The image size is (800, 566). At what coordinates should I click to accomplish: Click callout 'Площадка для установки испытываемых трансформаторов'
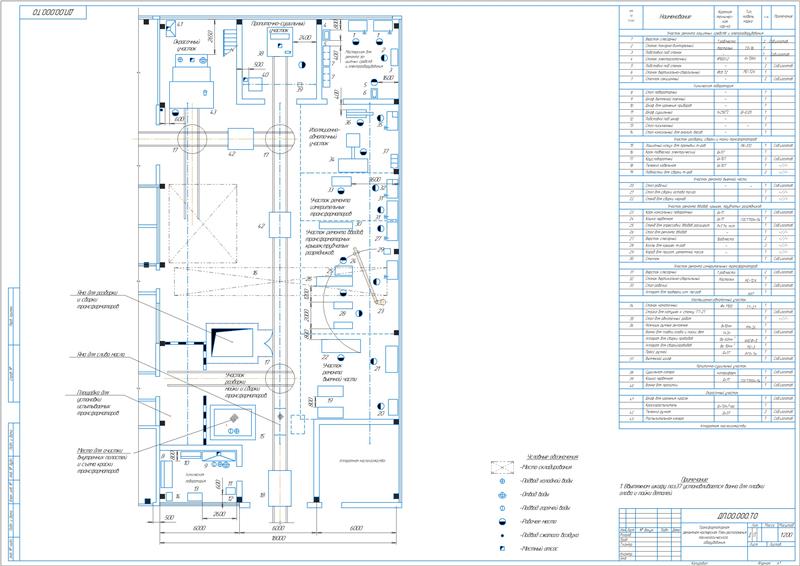click(98, 403)
